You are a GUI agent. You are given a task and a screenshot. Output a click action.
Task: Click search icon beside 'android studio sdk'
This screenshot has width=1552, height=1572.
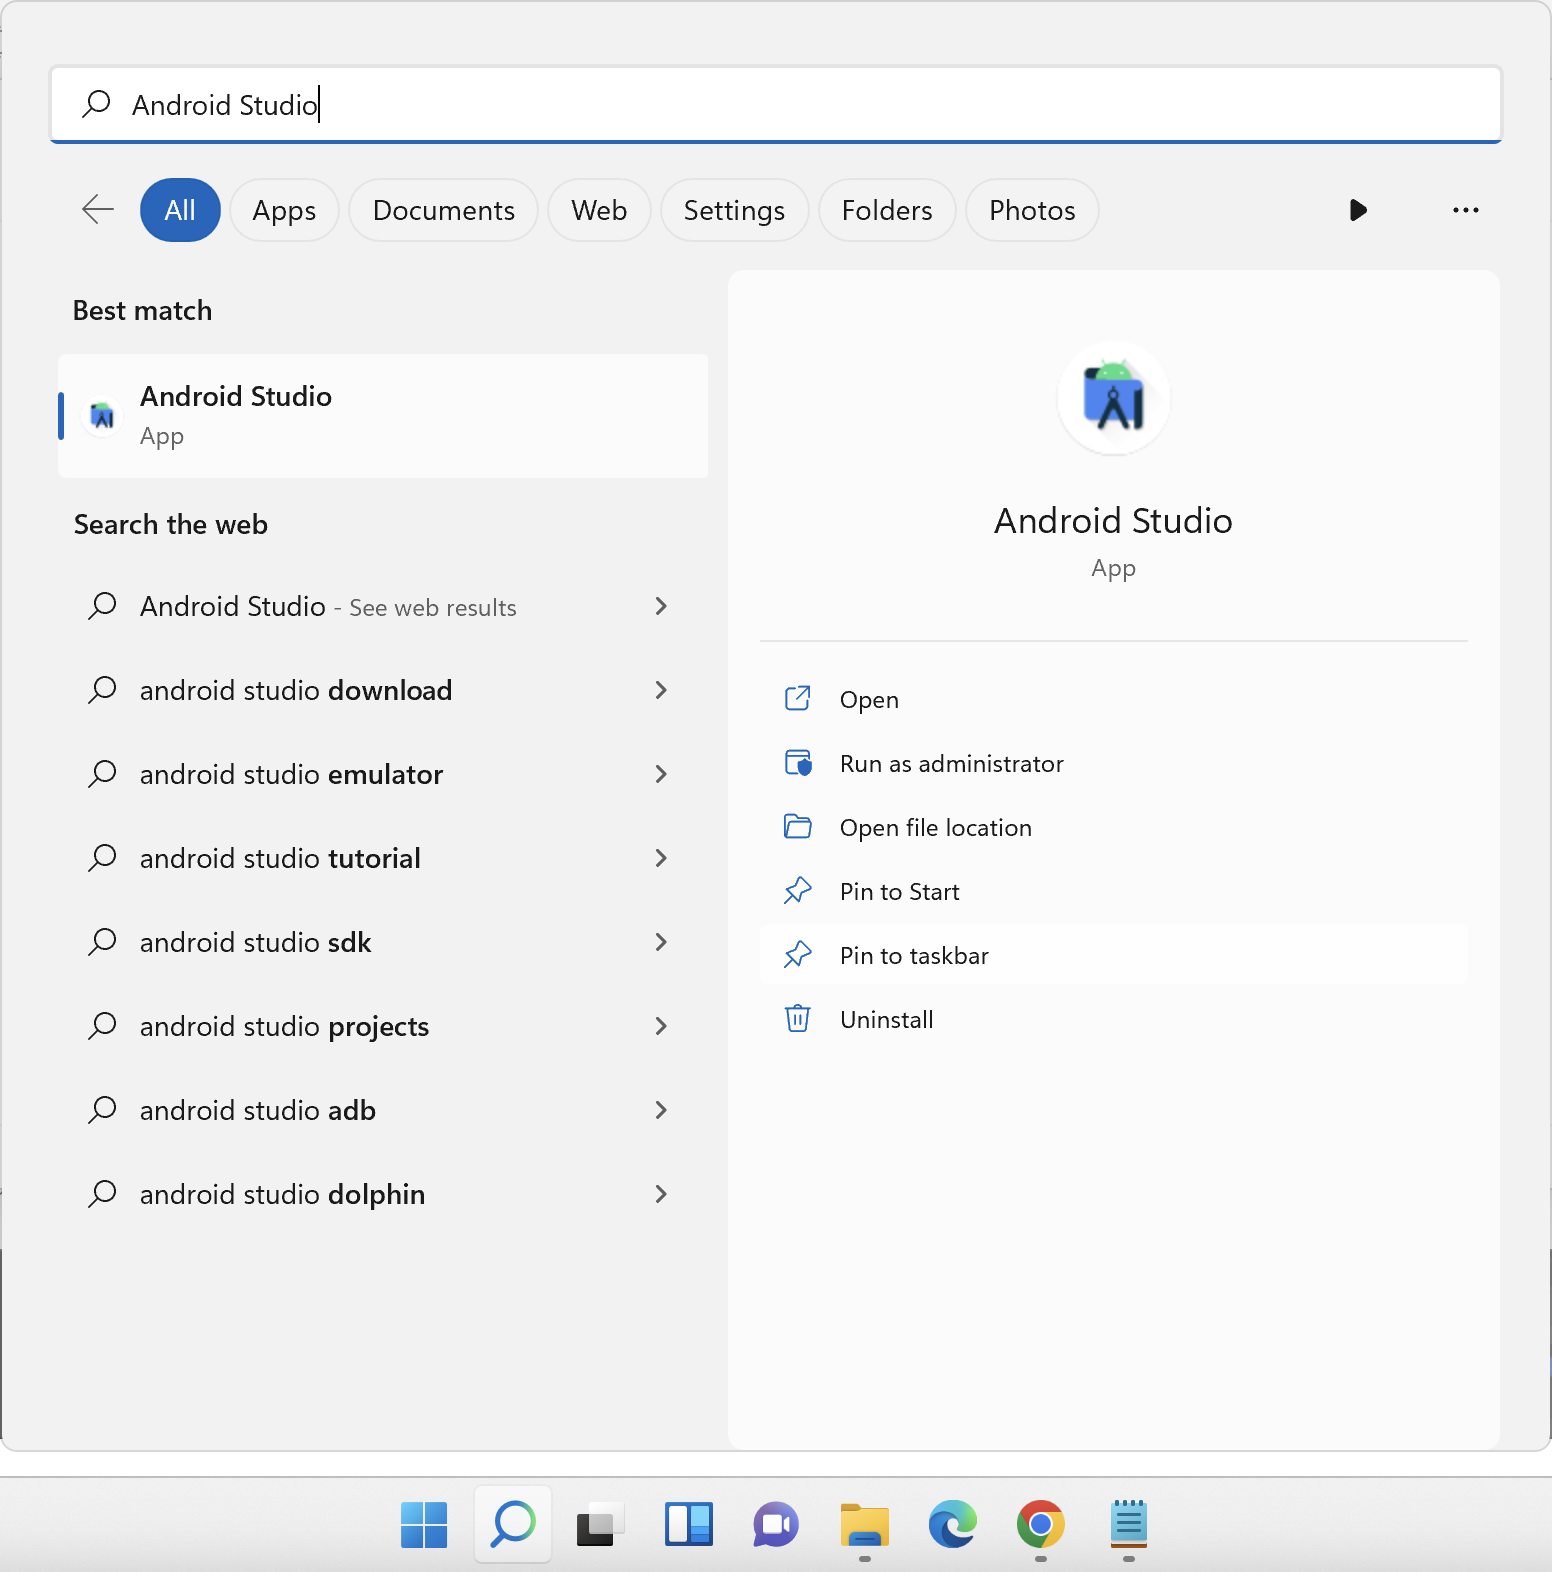102,942
